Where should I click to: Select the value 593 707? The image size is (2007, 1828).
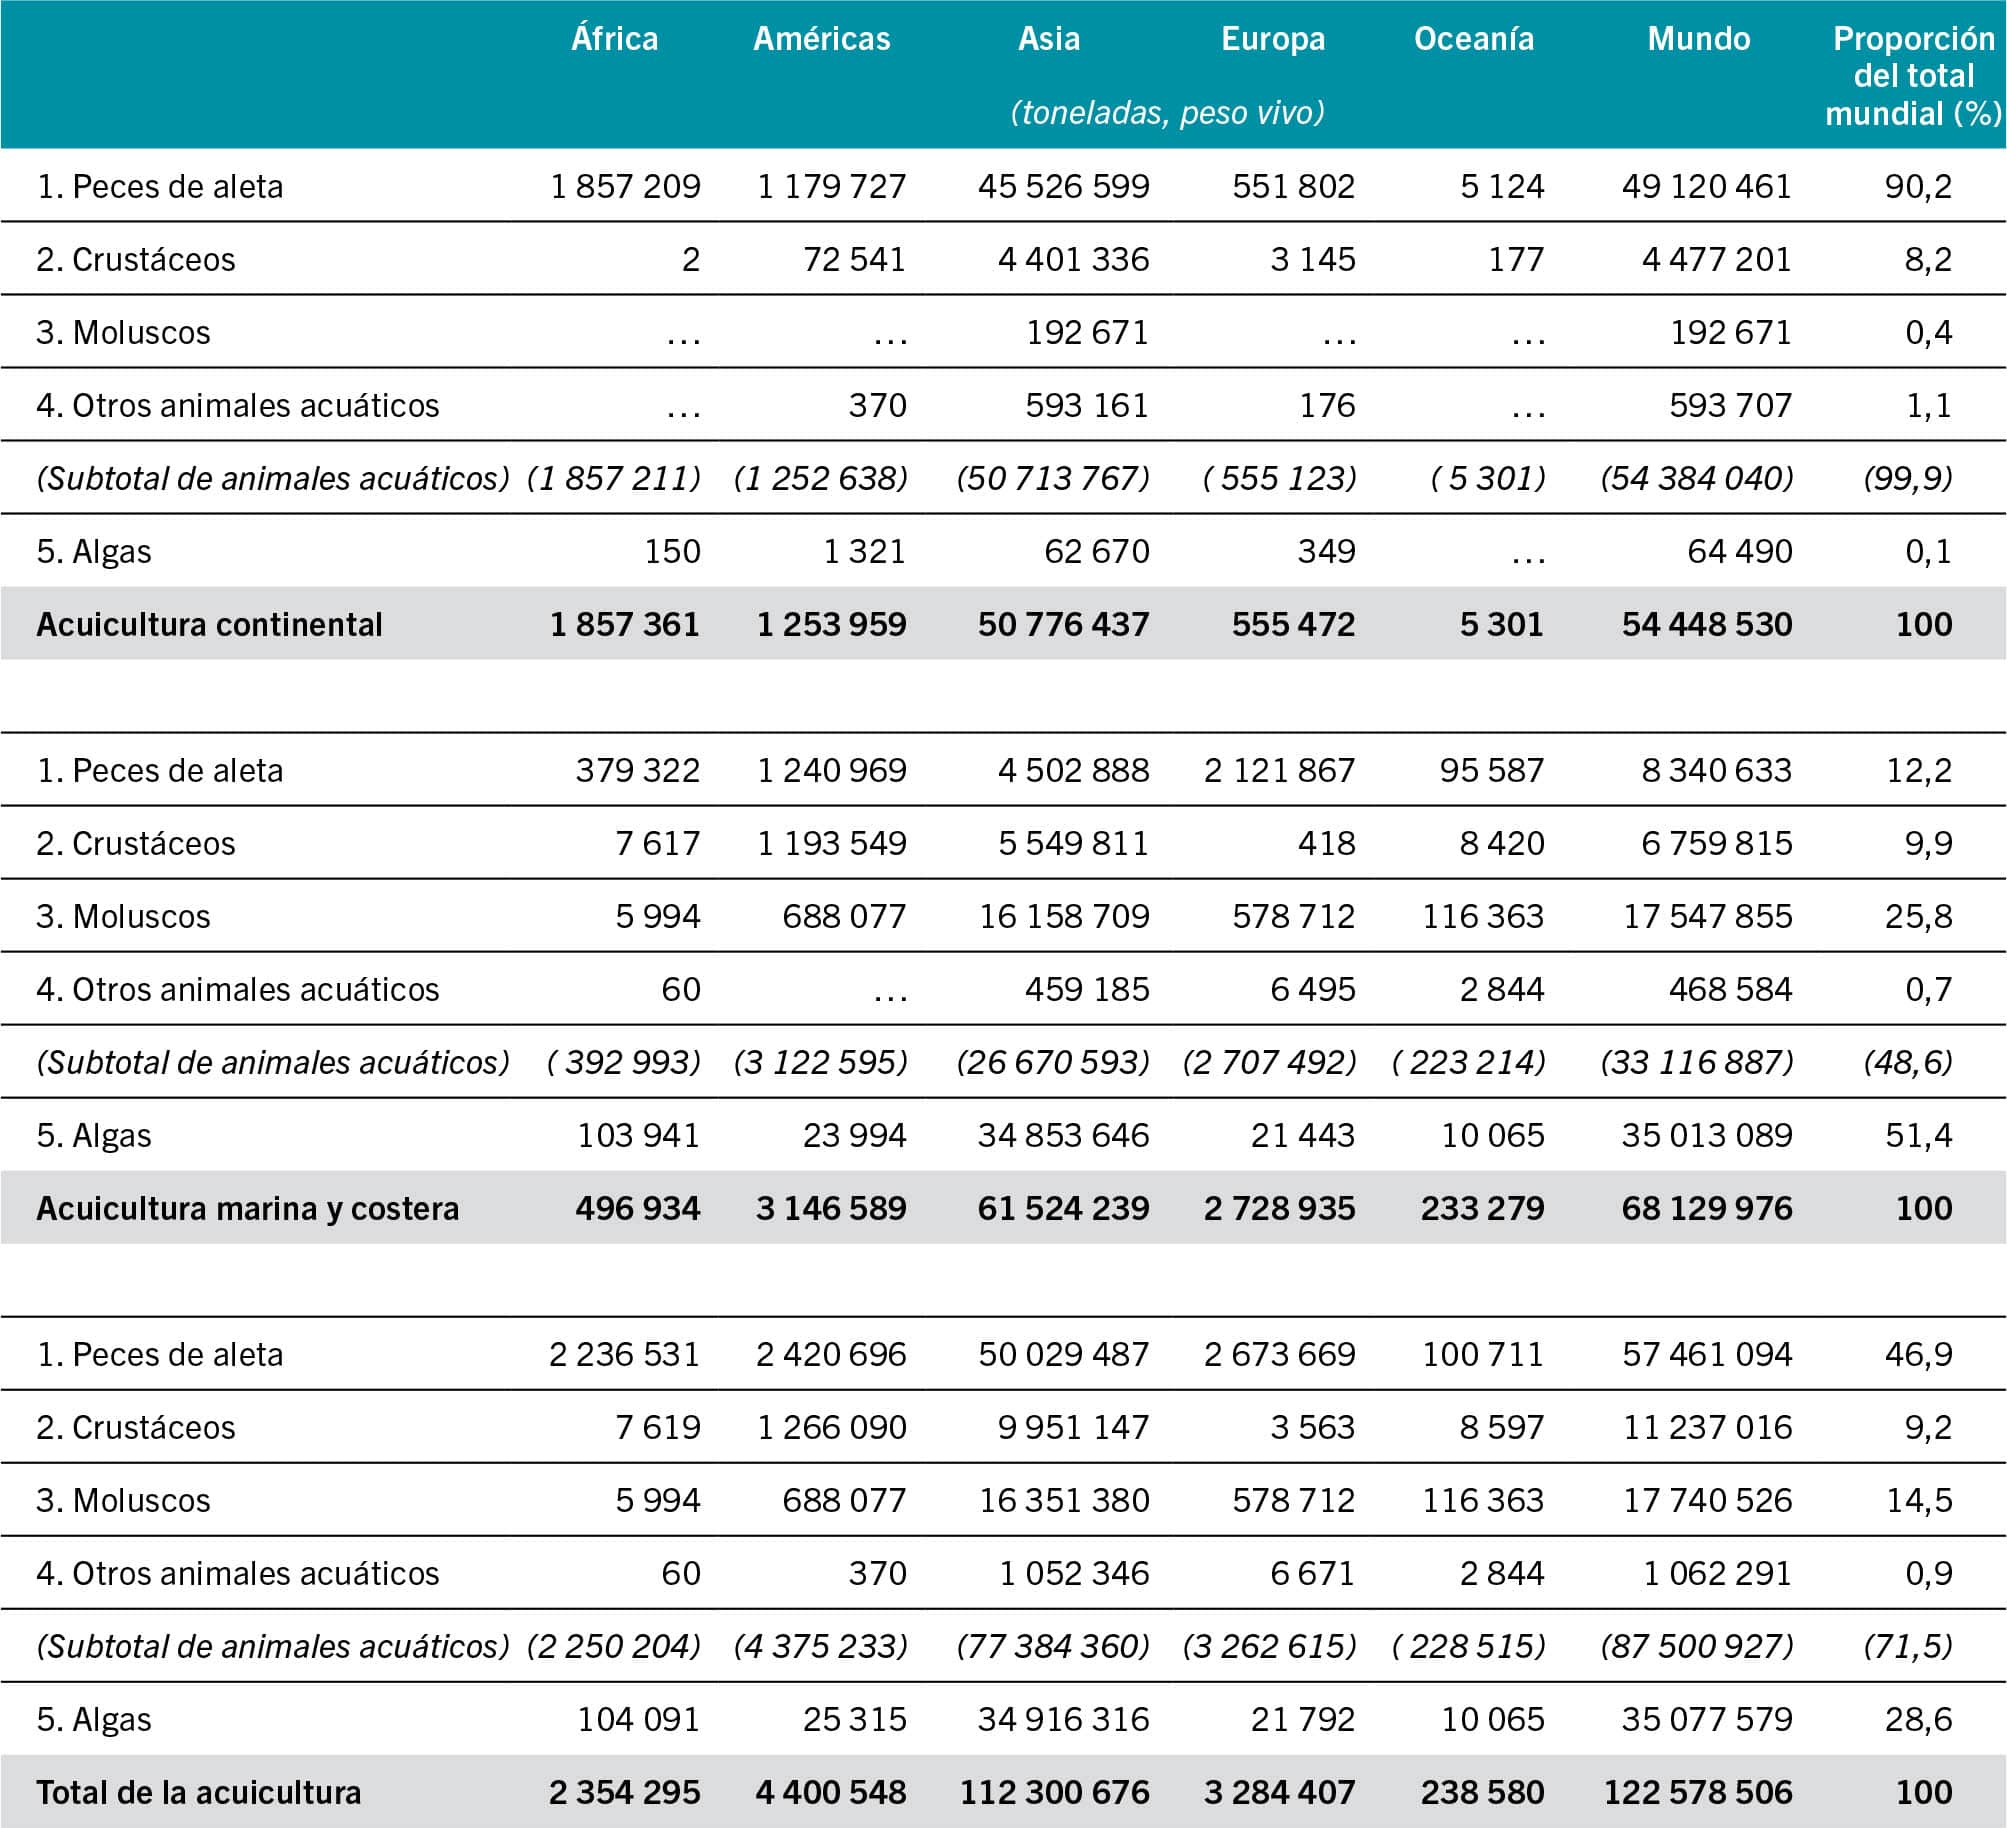pos(1730,405)
